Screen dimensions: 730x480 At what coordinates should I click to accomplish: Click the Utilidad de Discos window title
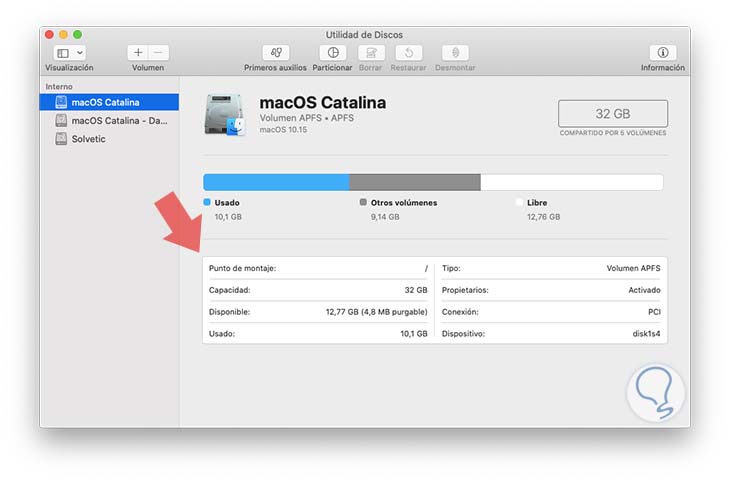point(364,35)
